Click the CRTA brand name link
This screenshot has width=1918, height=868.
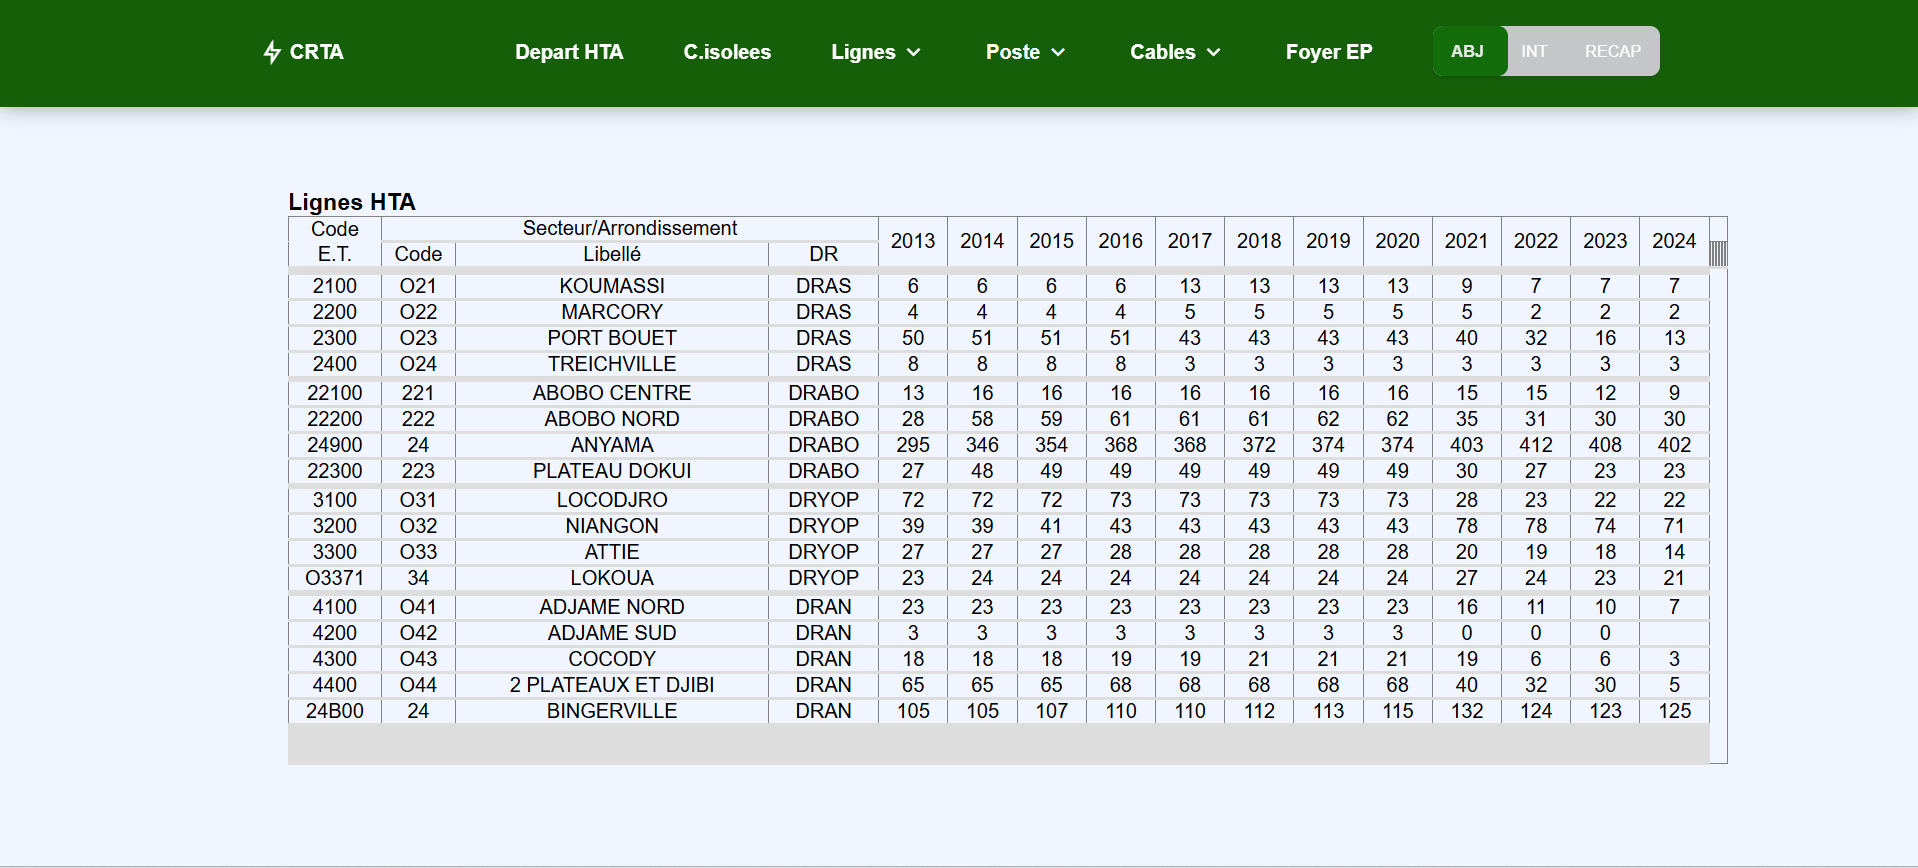316,52
